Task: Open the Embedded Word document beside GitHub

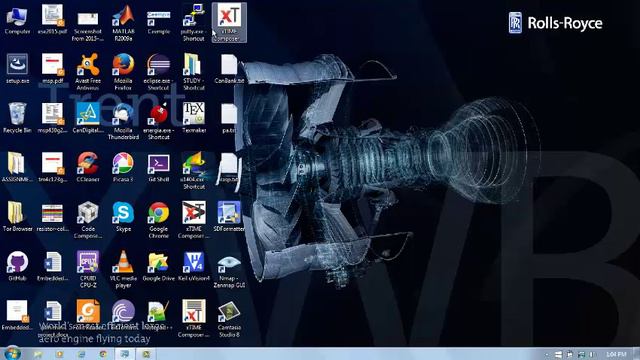Action: coord(53,266)
